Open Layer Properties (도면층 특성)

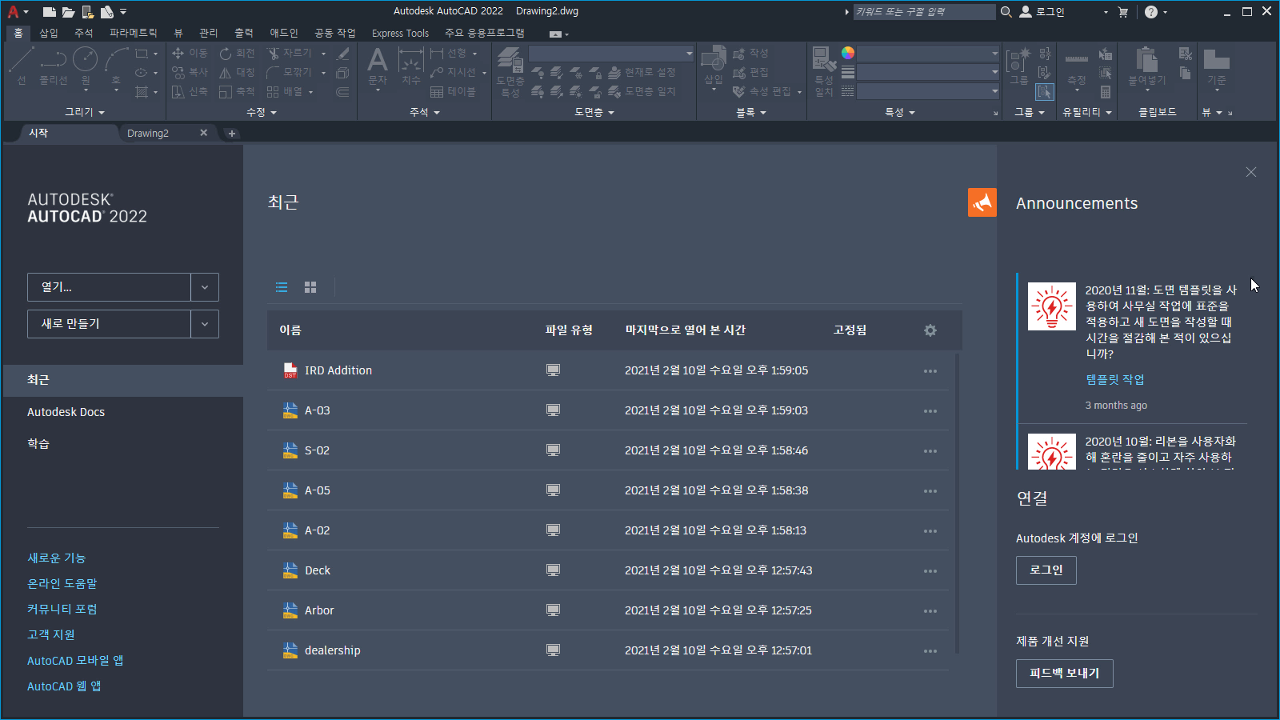coord(510,70)
